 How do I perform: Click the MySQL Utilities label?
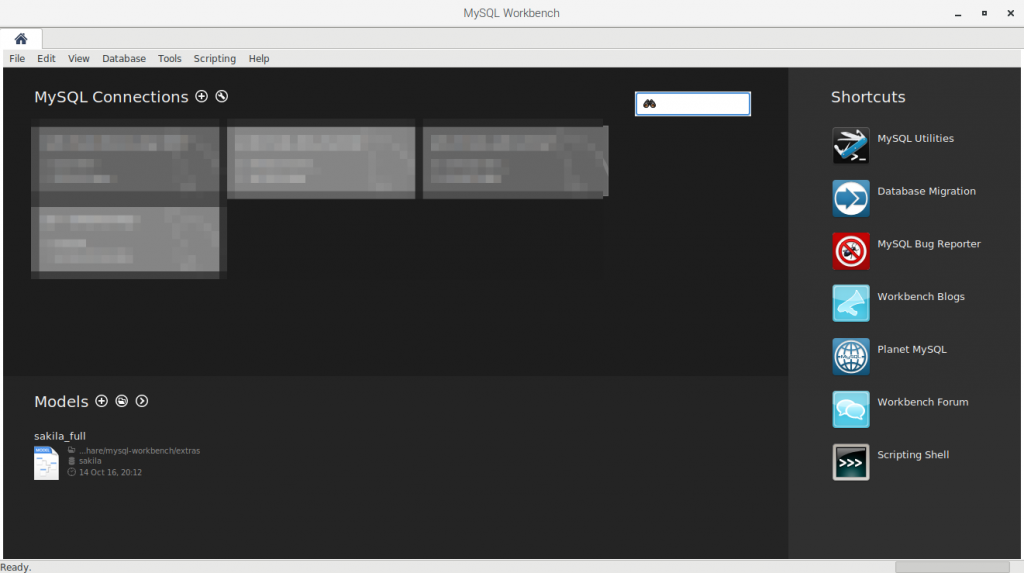915,139
